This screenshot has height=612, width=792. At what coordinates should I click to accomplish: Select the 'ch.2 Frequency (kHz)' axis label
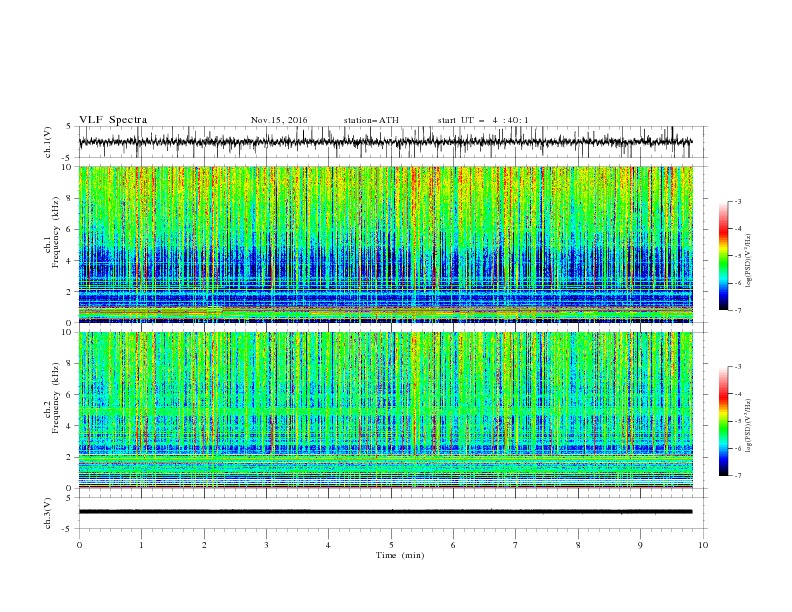point(53,398)
